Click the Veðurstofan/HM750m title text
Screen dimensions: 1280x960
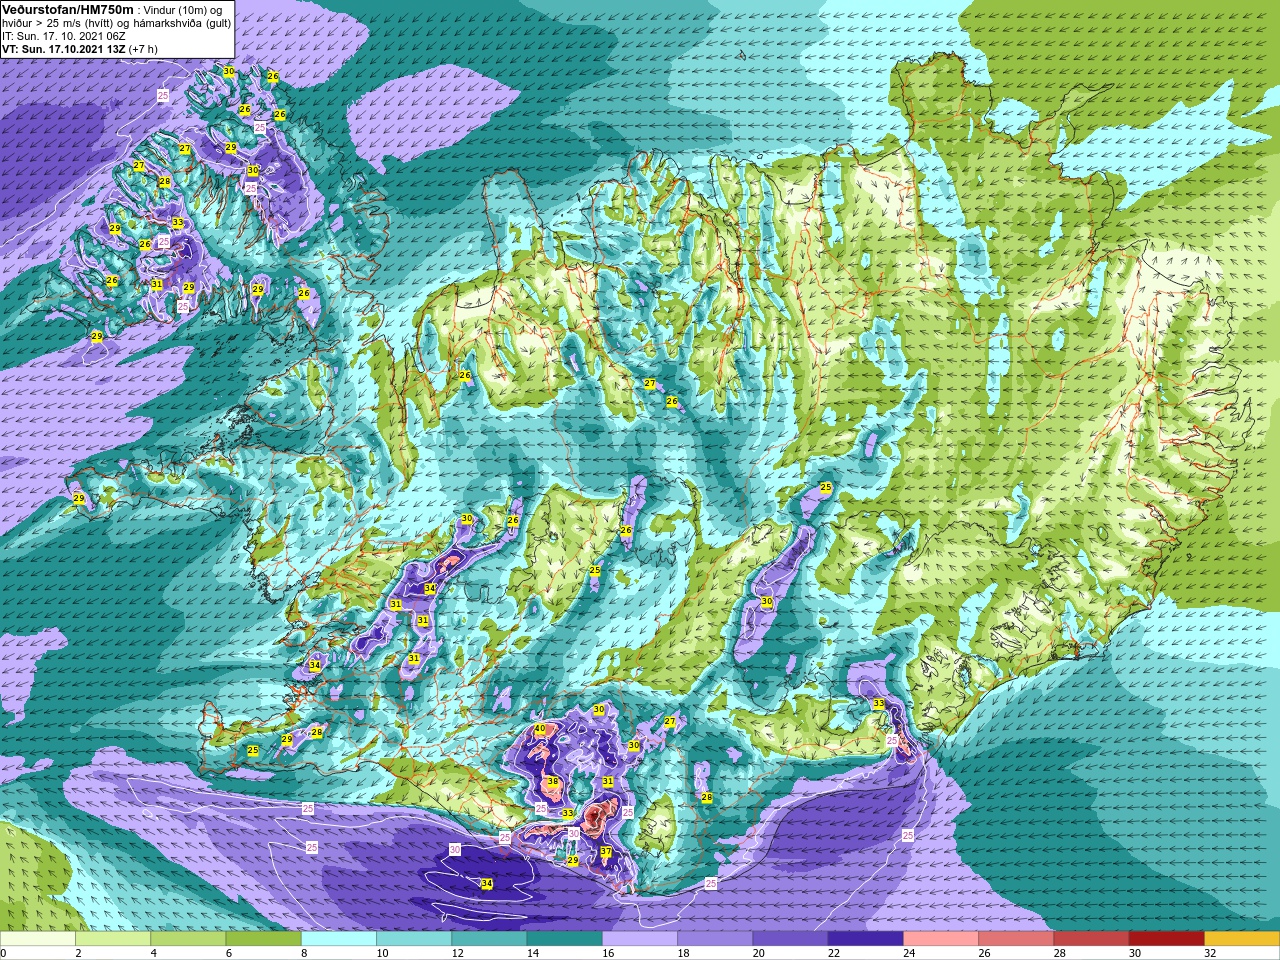(x=67, y=9)
